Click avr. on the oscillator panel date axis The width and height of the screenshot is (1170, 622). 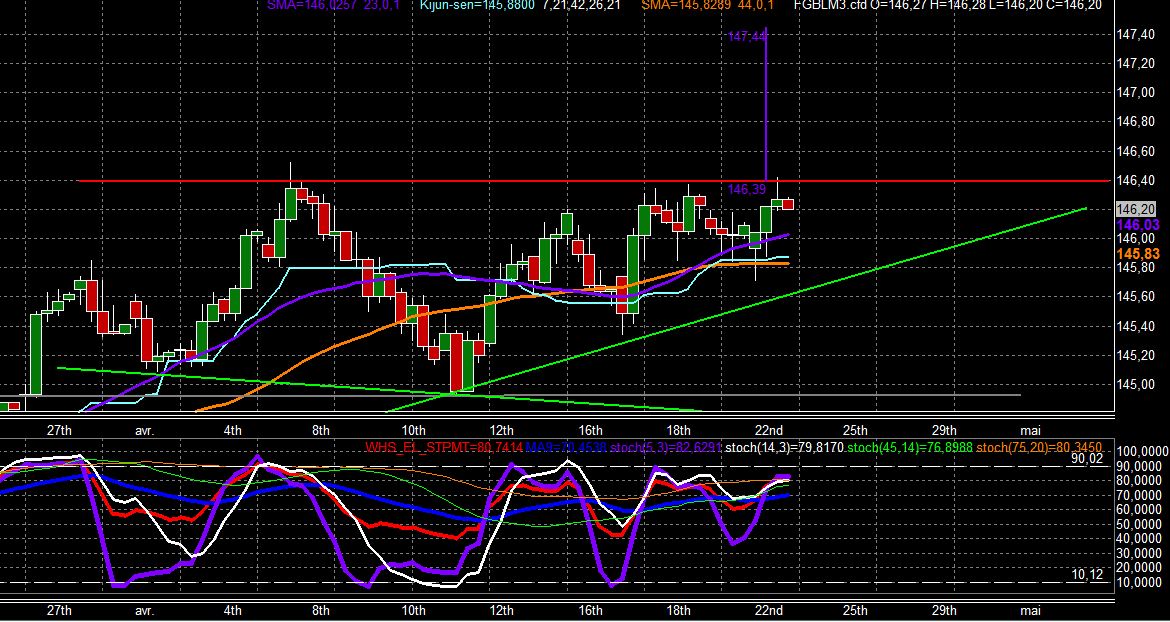tap(145, 610)
